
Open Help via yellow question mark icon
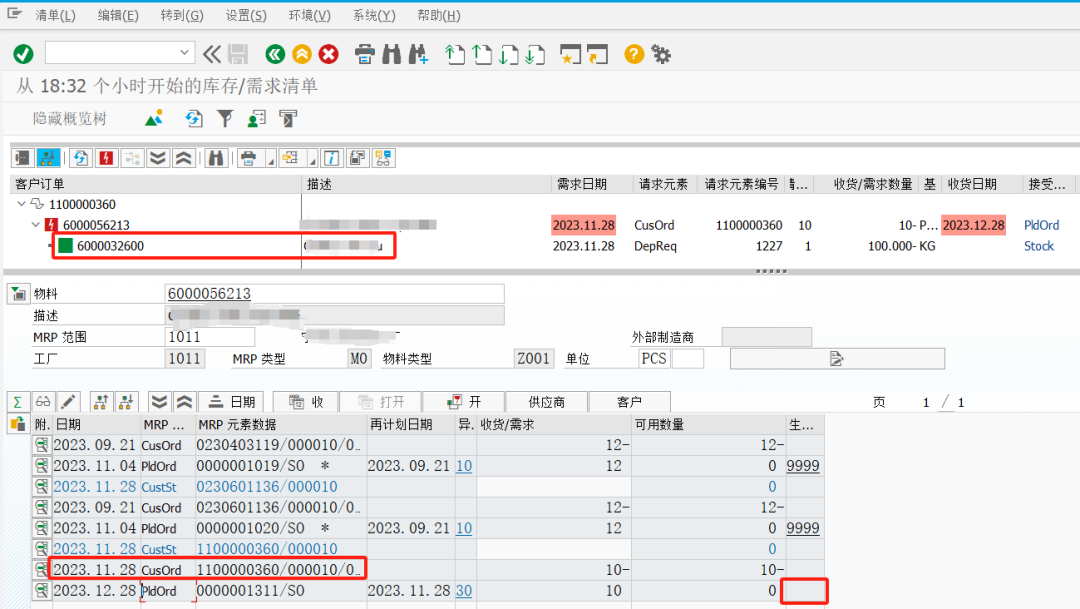pyautogui.click(x=634, y=54)
